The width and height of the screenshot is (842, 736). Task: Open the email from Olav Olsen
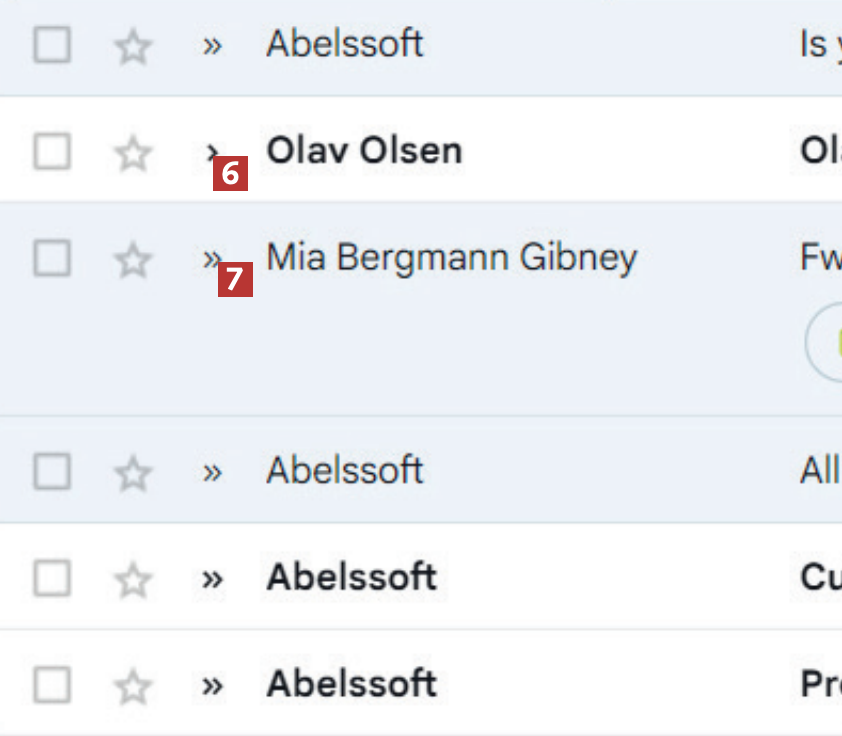pos(364,151)
